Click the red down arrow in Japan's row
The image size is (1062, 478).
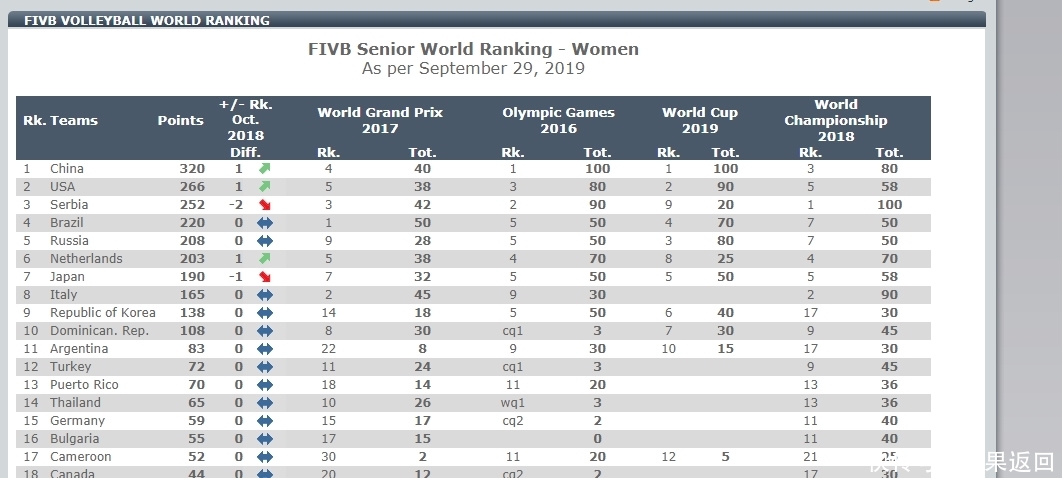click(265, 277)
